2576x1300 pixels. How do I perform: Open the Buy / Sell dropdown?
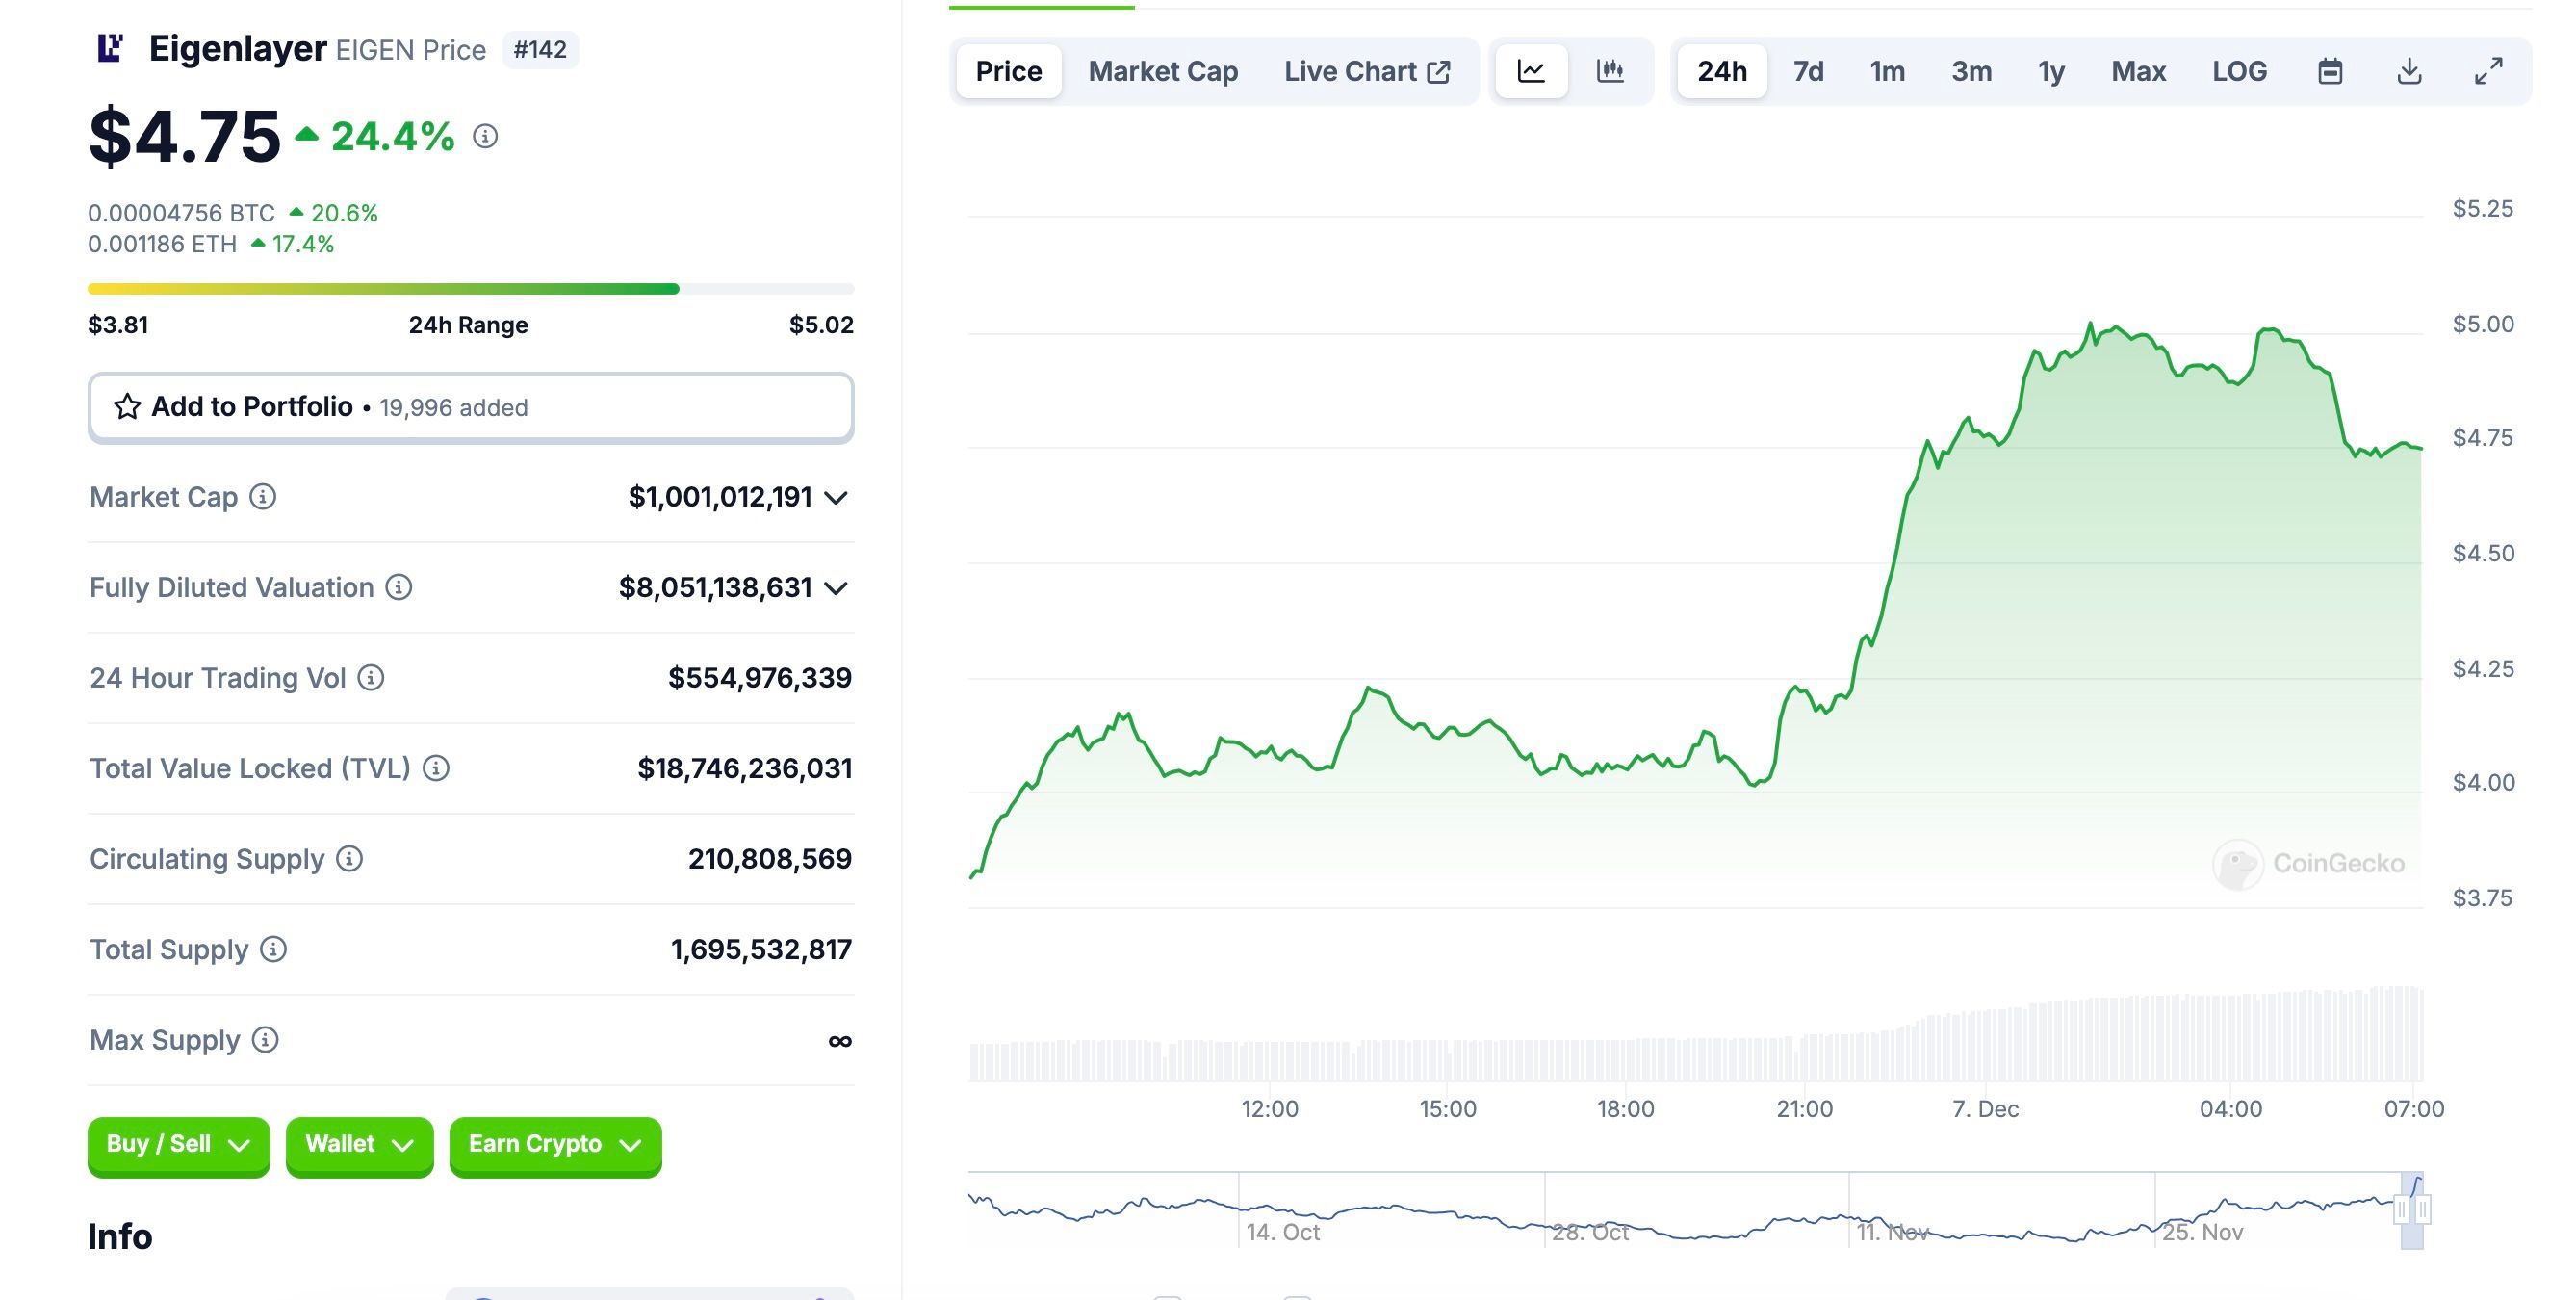(178, 1145)
